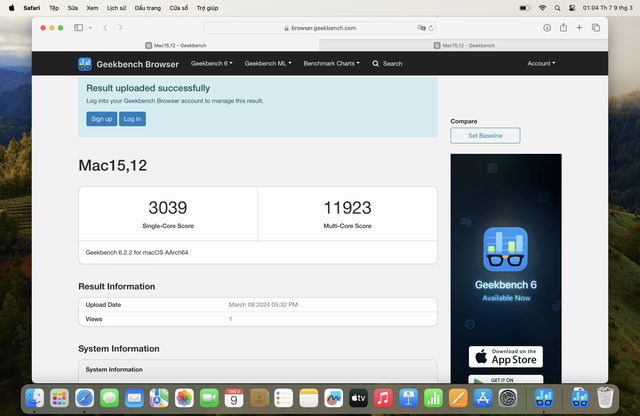Expand the Account dropdown

point(541,63)
